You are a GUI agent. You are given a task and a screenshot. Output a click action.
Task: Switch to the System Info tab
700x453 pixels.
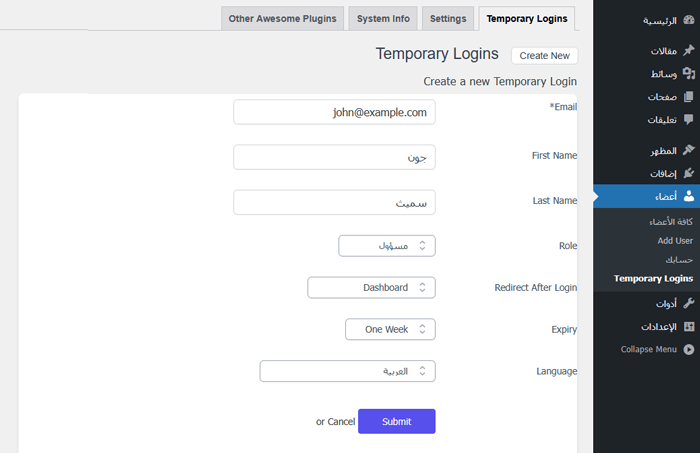[383, 18]
